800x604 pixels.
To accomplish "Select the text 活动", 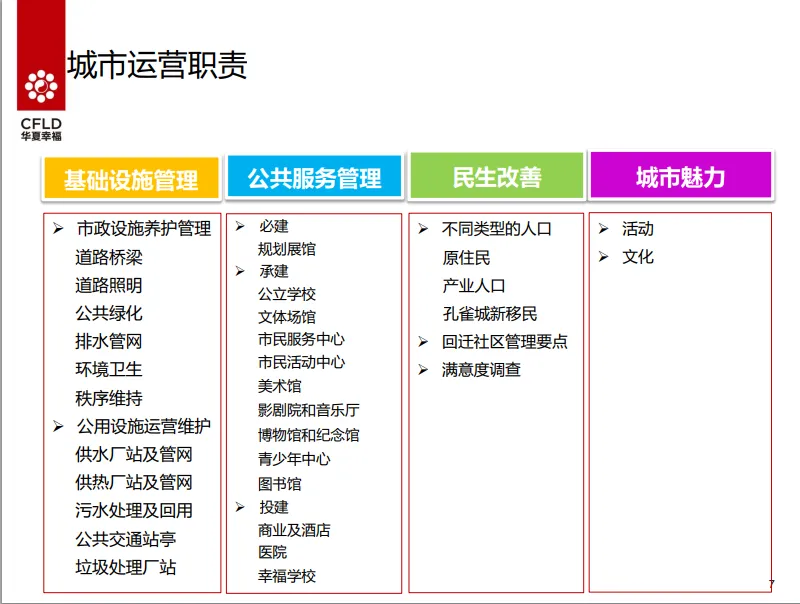I will (638, 229).
